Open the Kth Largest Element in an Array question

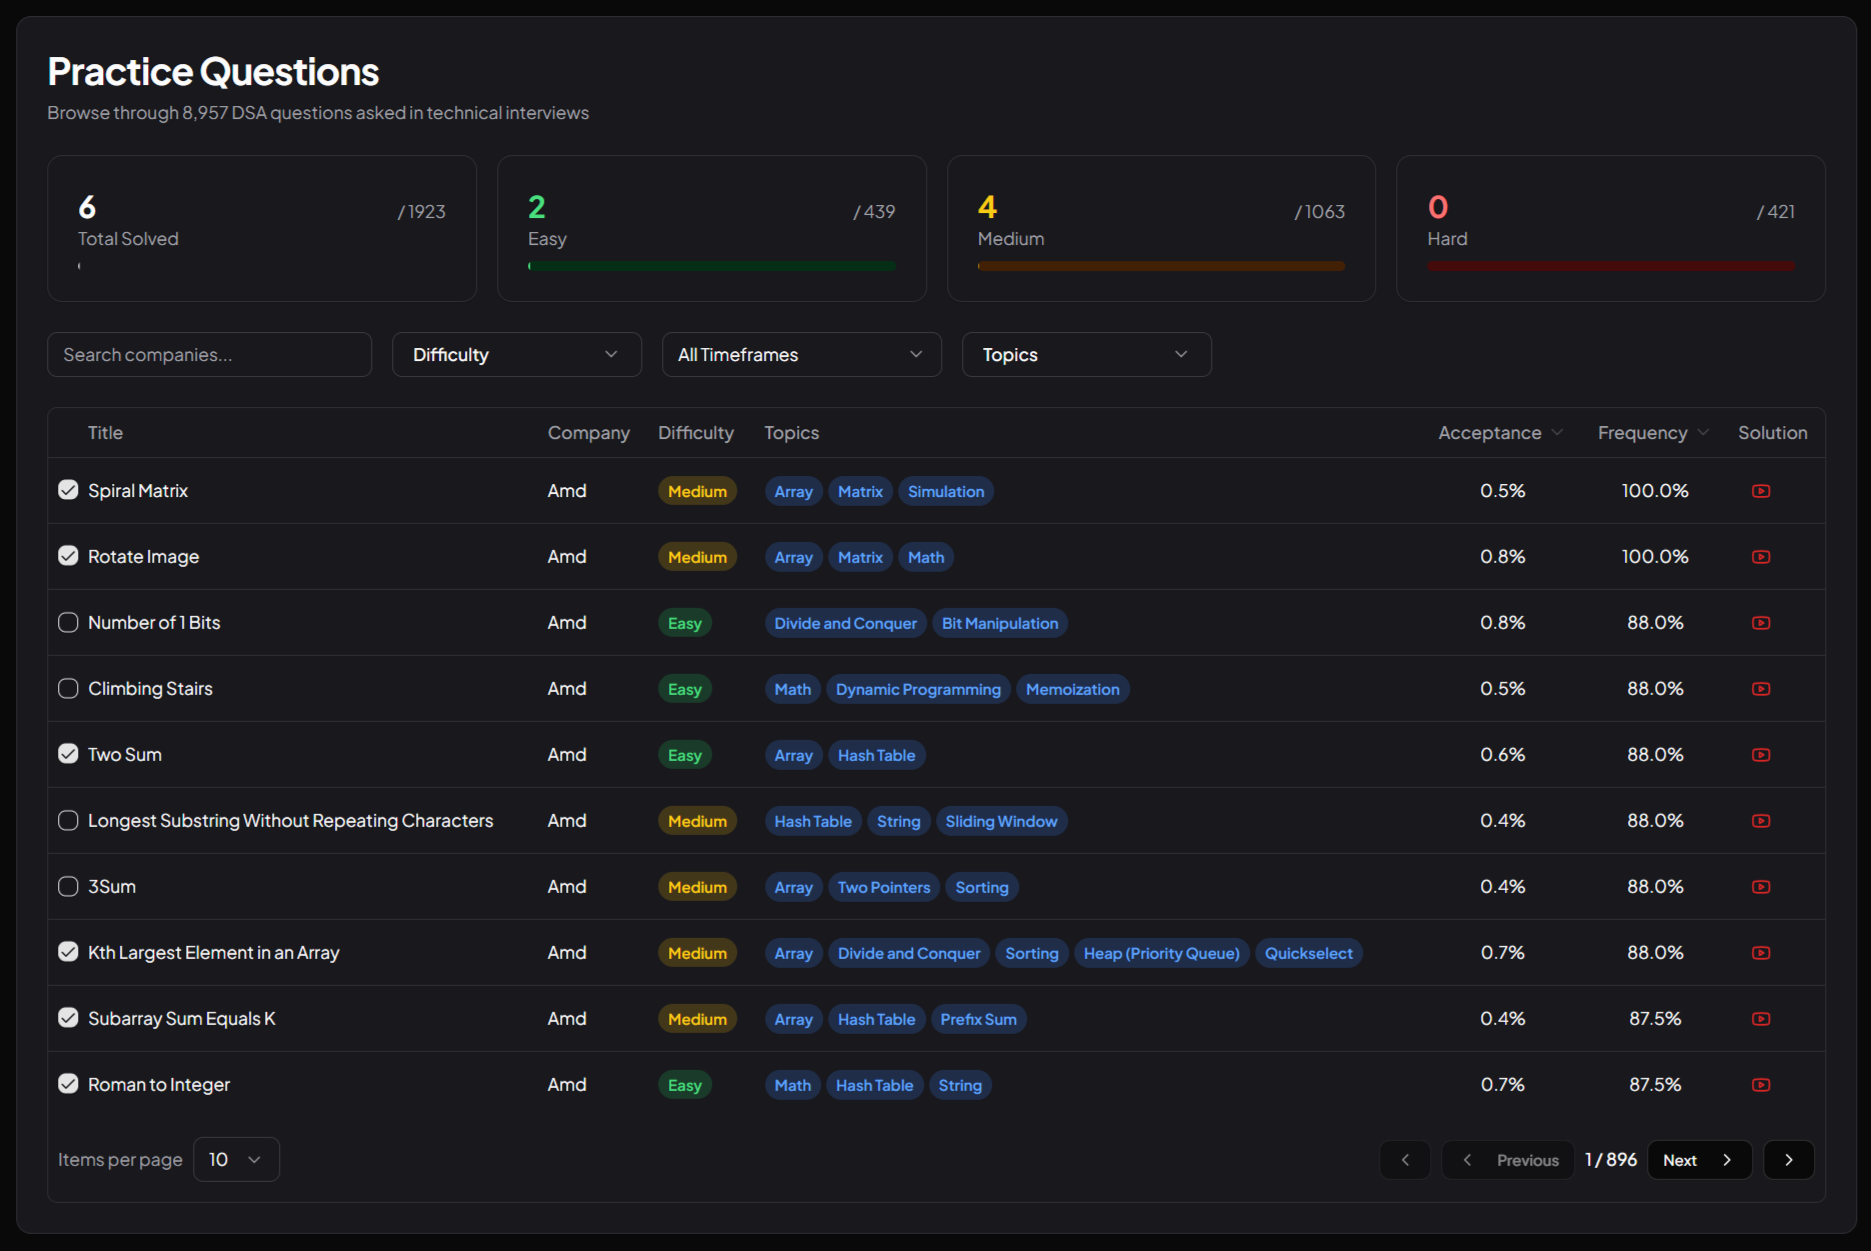(213, 953)
